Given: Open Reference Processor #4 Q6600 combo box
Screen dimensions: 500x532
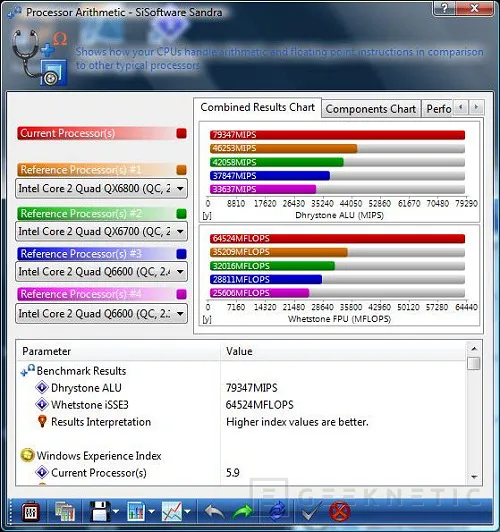Looking at the screenshot, I should point(101,314).
